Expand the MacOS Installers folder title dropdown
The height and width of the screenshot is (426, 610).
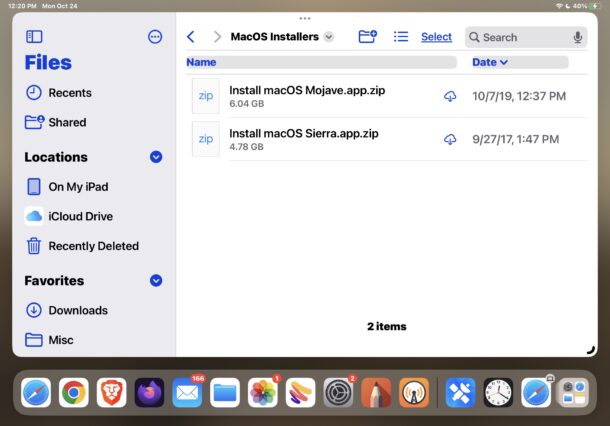point(329,37)
